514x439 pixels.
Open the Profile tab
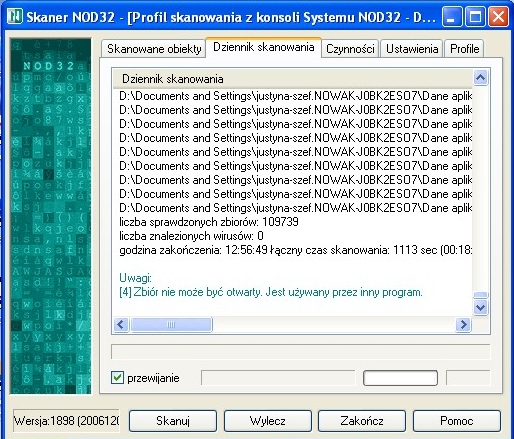click(465, 49)
